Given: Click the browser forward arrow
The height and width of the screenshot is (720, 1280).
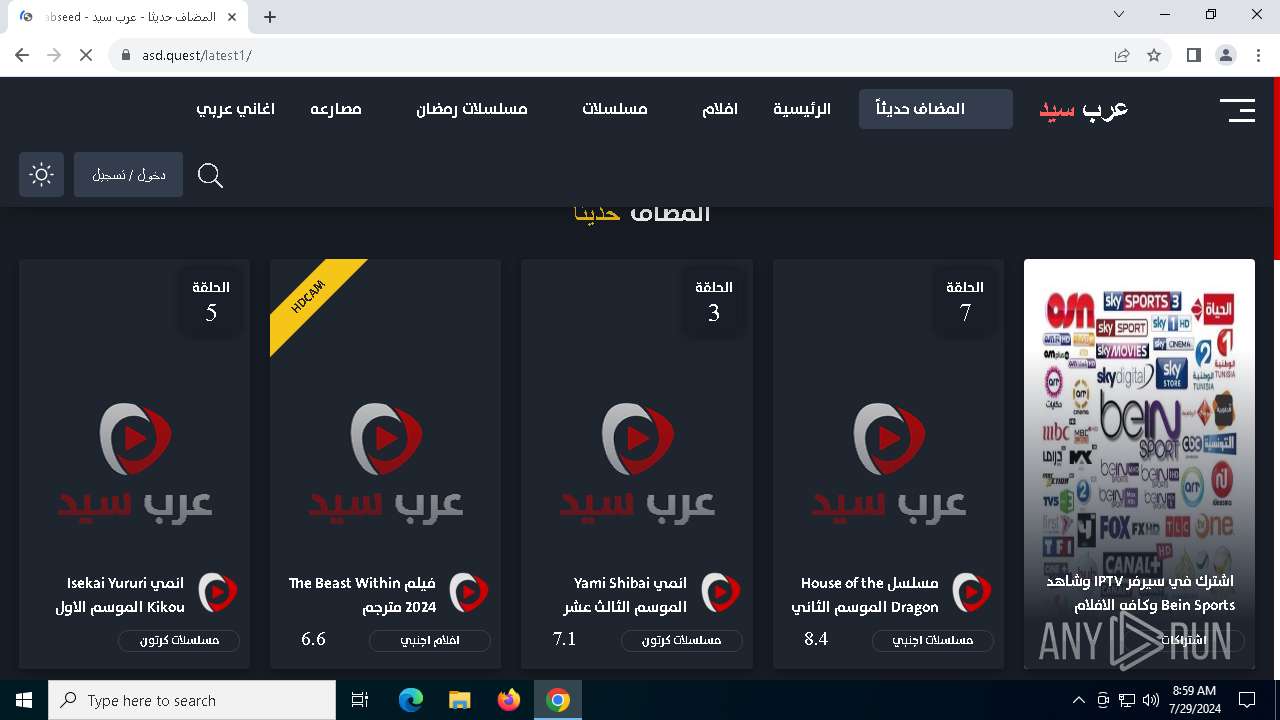Looking at the screenshot, I should coord(54,55).
